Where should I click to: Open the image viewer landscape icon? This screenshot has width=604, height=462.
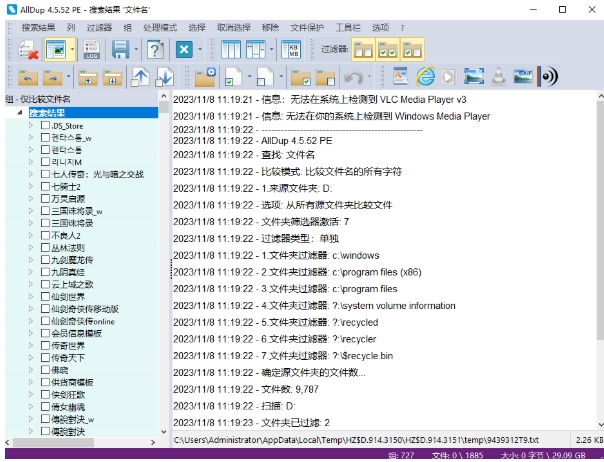[474, 76]
